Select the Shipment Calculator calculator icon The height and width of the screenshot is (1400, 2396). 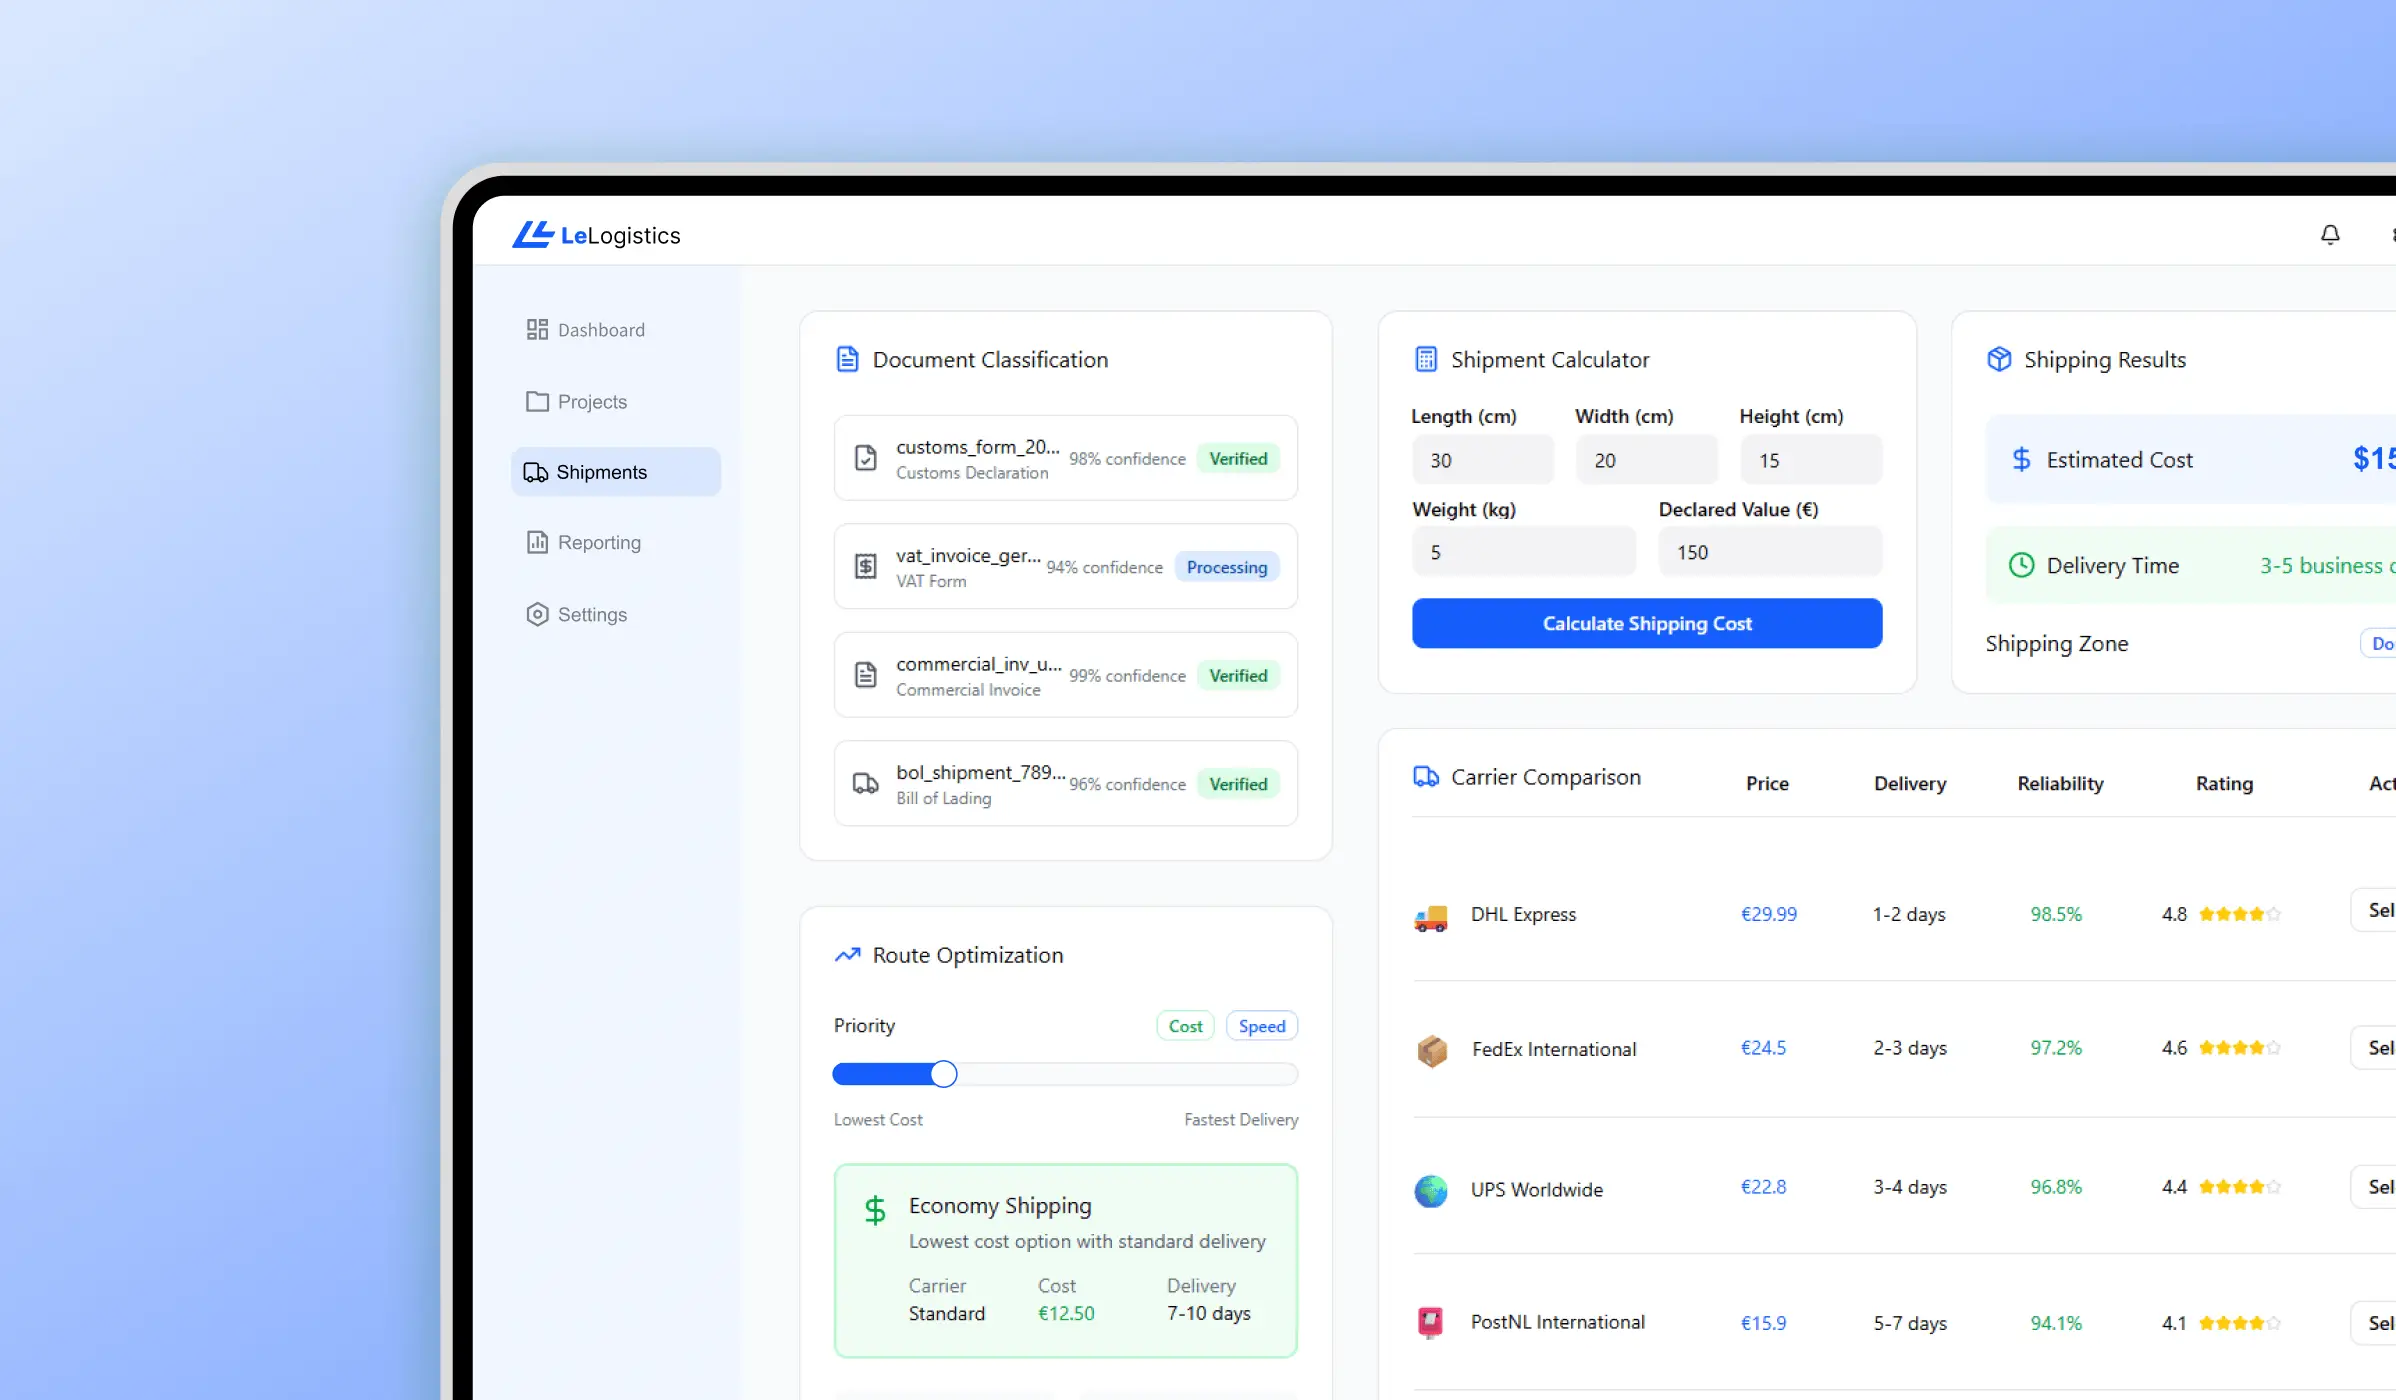click(x=1427, y=358)
